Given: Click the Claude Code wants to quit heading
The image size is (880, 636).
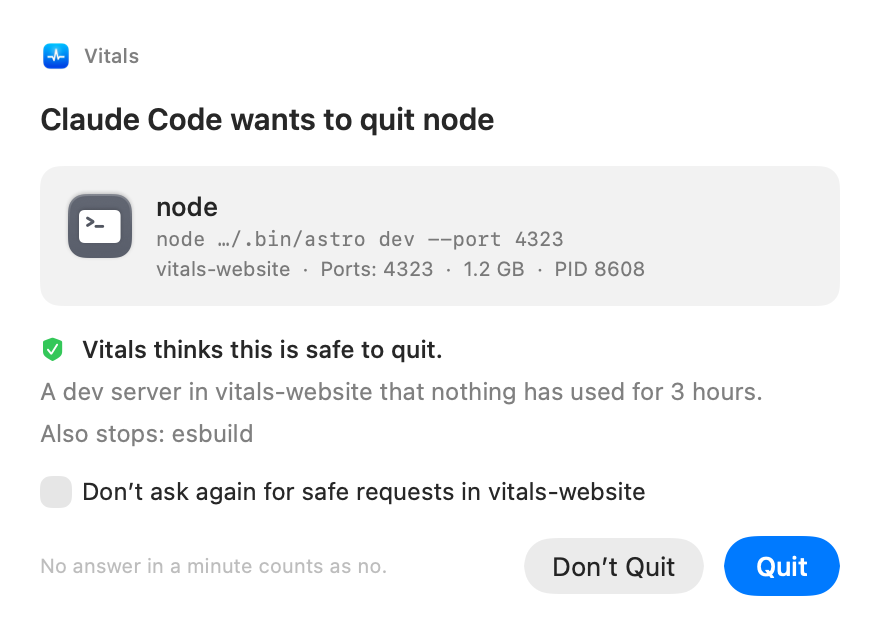Looking at the screenshot, I should pos(267,120).
